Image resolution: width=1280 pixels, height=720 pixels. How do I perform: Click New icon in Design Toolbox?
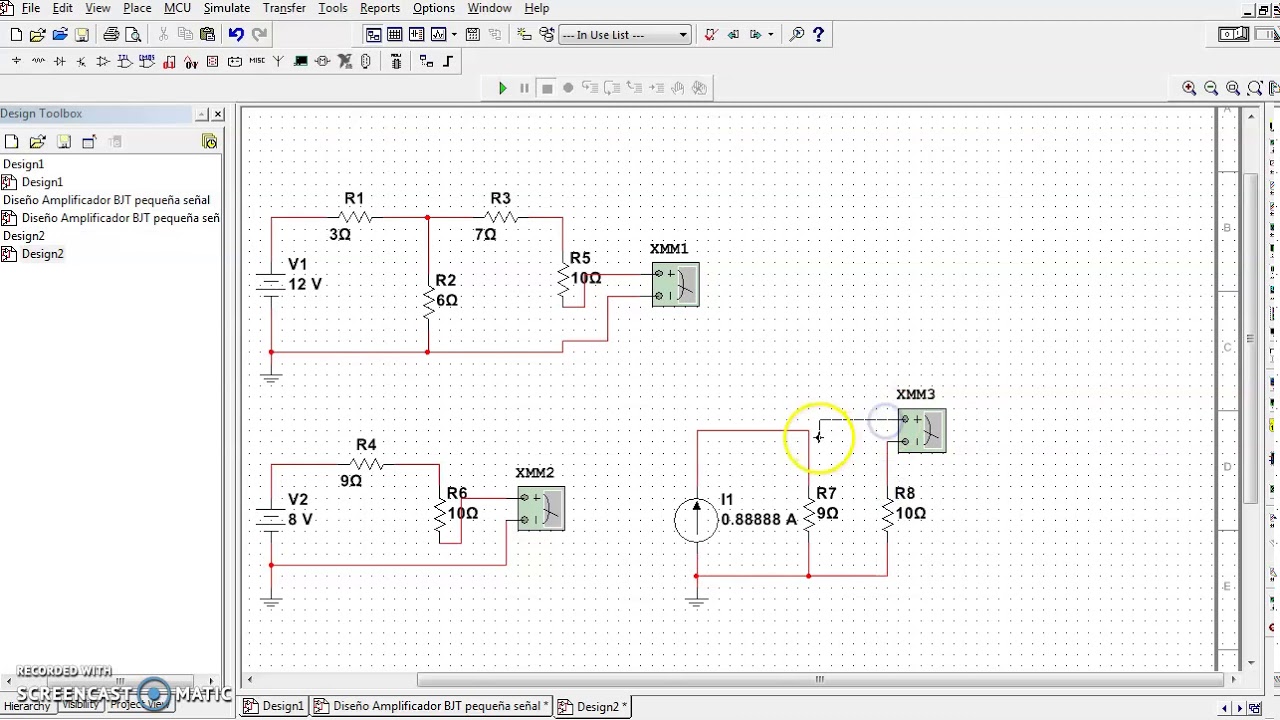point(11,142)
